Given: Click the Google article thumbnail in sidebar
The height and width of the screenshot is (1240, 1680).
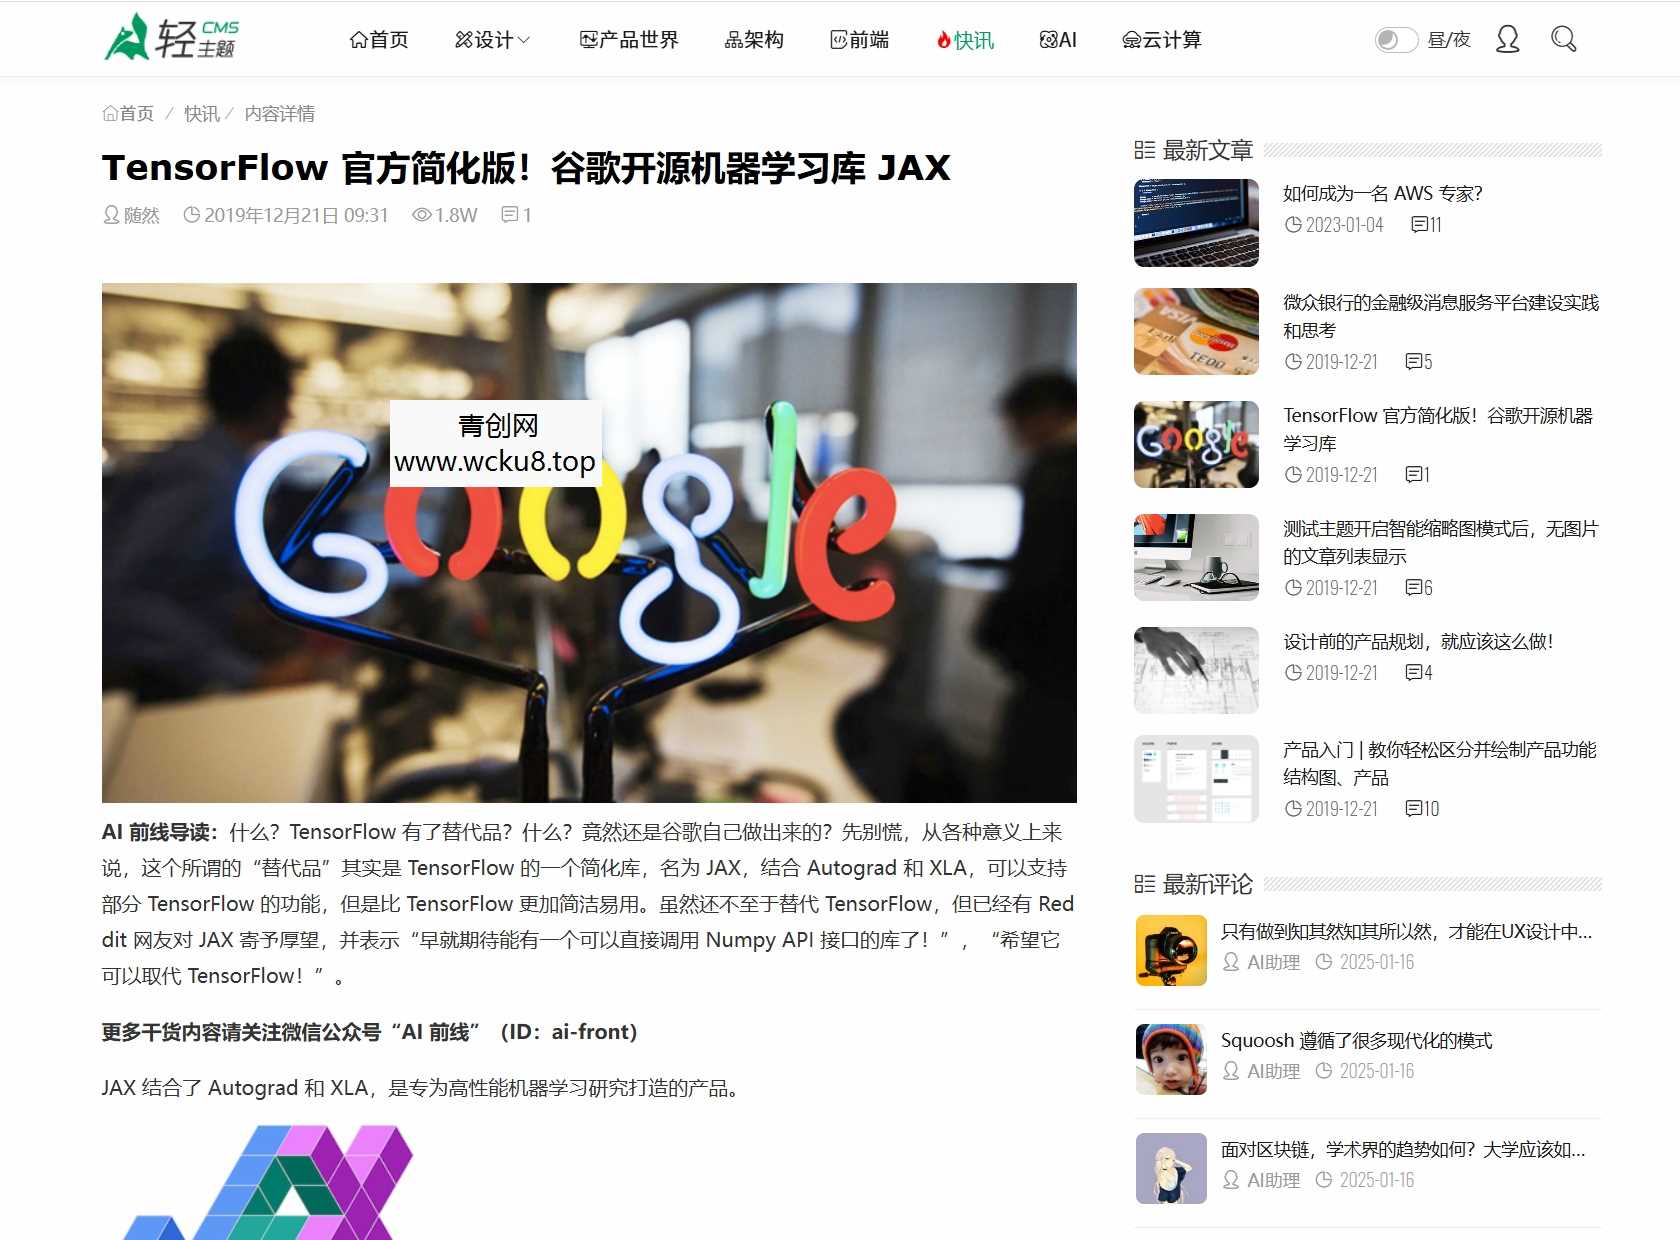Looking at the screenshot, I should tap(1195, 444).
